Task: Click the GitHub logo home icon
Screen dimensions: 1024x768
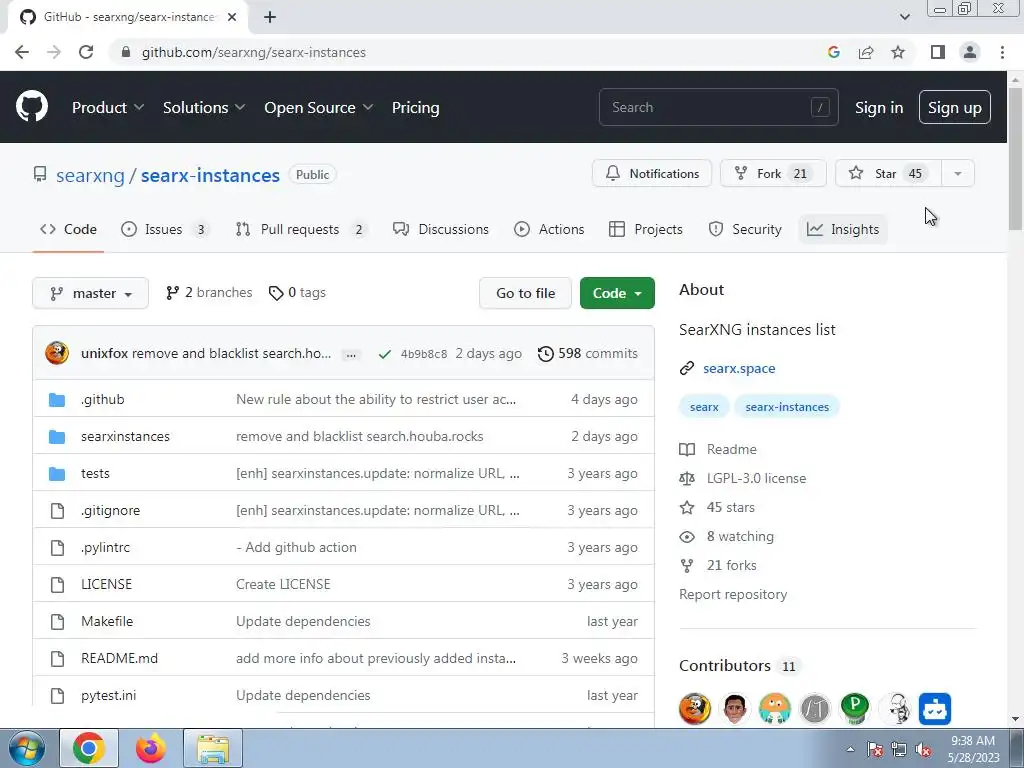Action: pyautogui.click(x=32, y=107)
